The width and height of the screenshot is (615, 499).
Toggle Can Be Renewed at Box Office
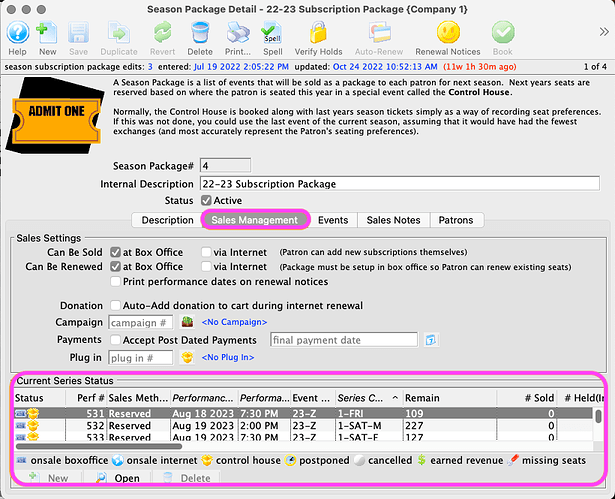point(115,267)
